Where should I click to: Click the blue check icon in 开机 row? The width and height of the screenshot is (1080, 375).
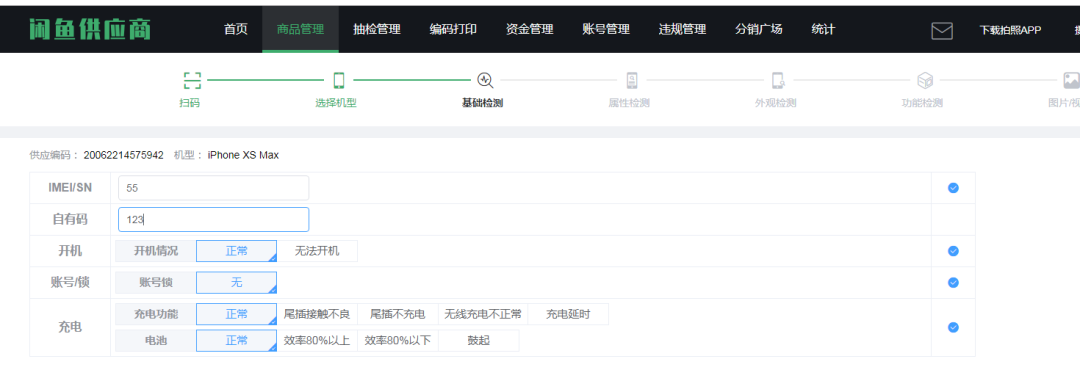953,251
